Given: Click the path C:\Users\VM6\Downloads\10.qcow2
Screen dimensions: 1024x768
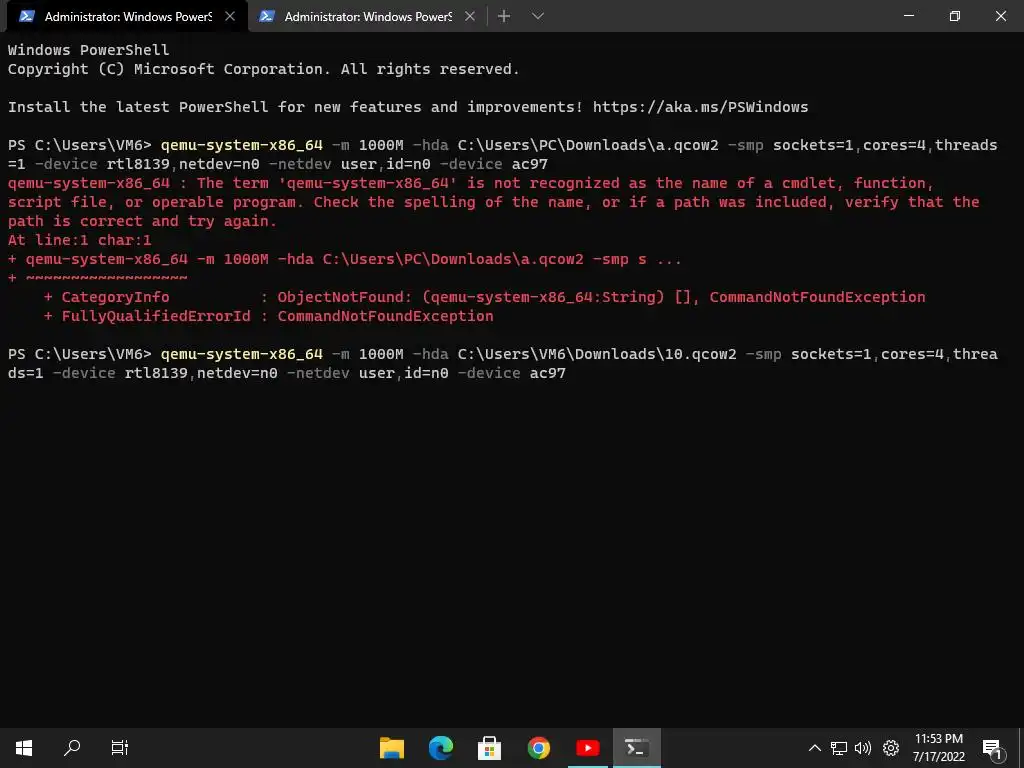Looking at the screenshot, I should point(597,354).
